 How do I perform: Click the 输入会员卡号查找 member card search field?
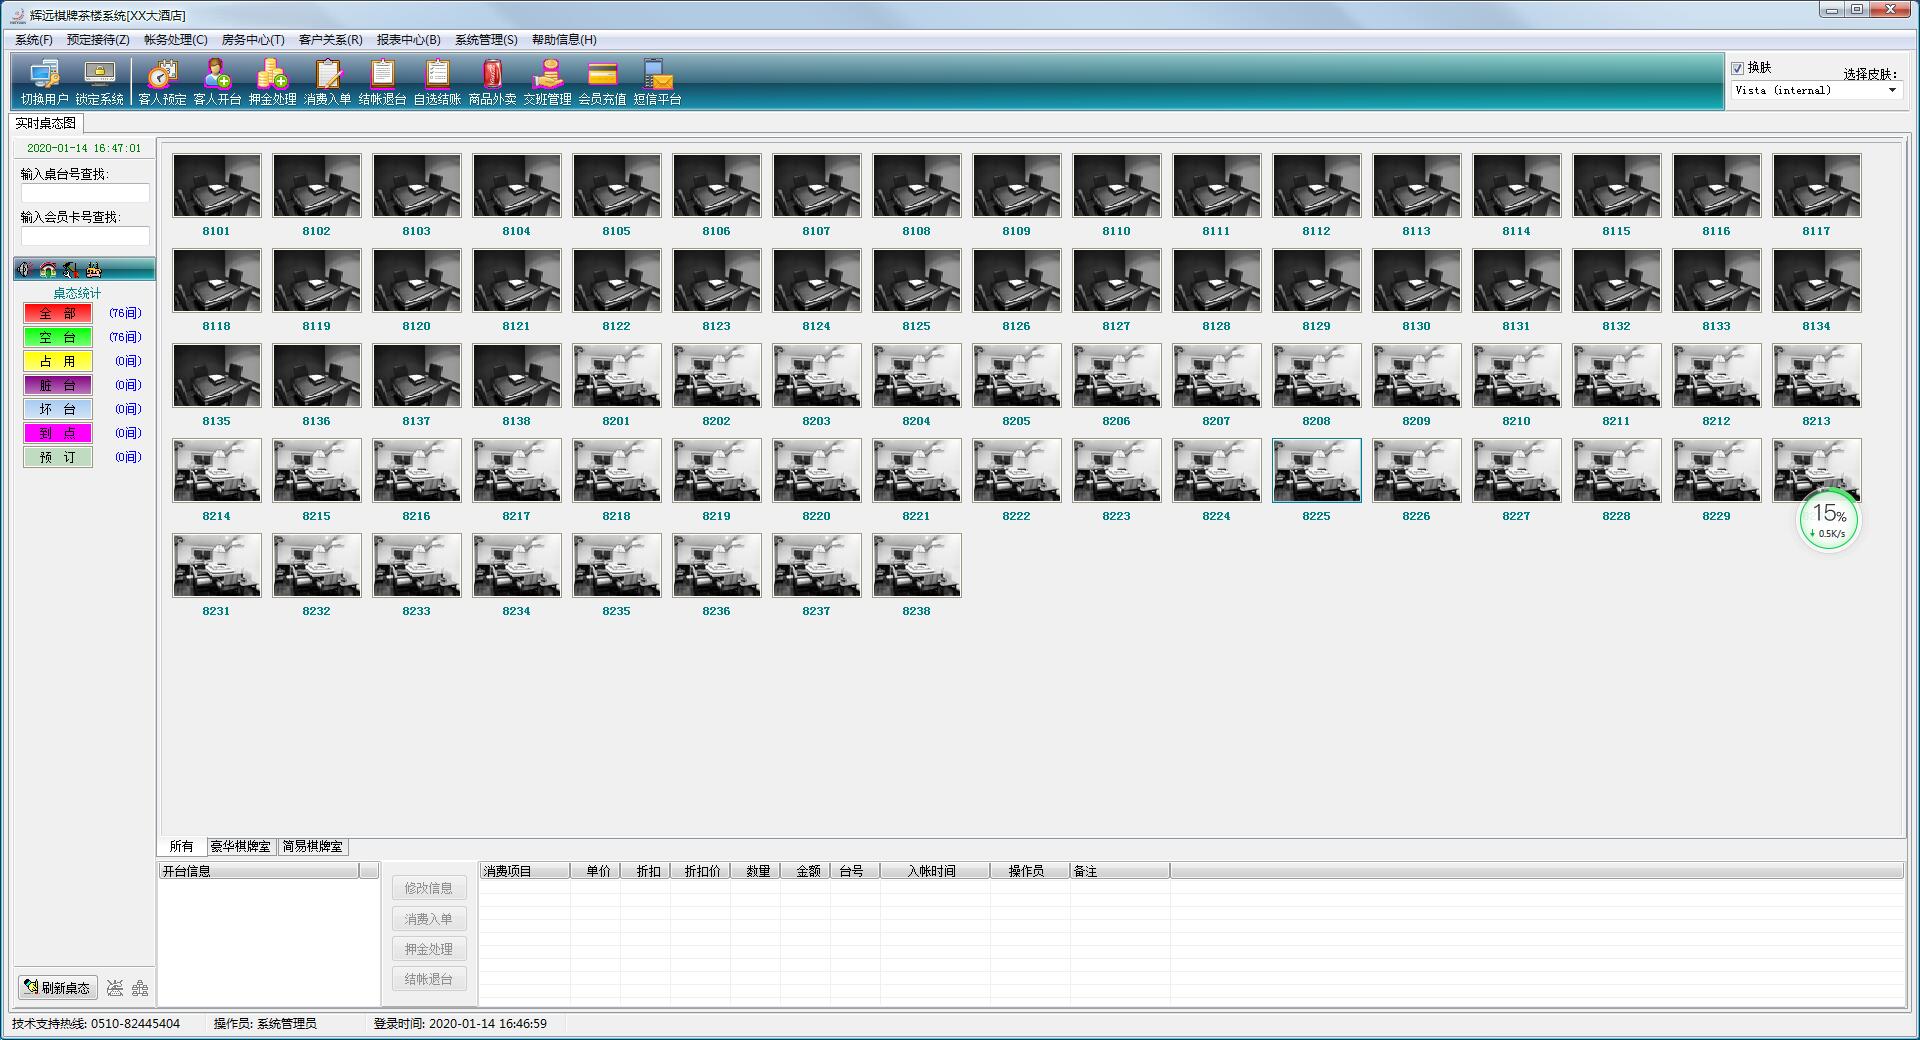(x=85, y=236)
